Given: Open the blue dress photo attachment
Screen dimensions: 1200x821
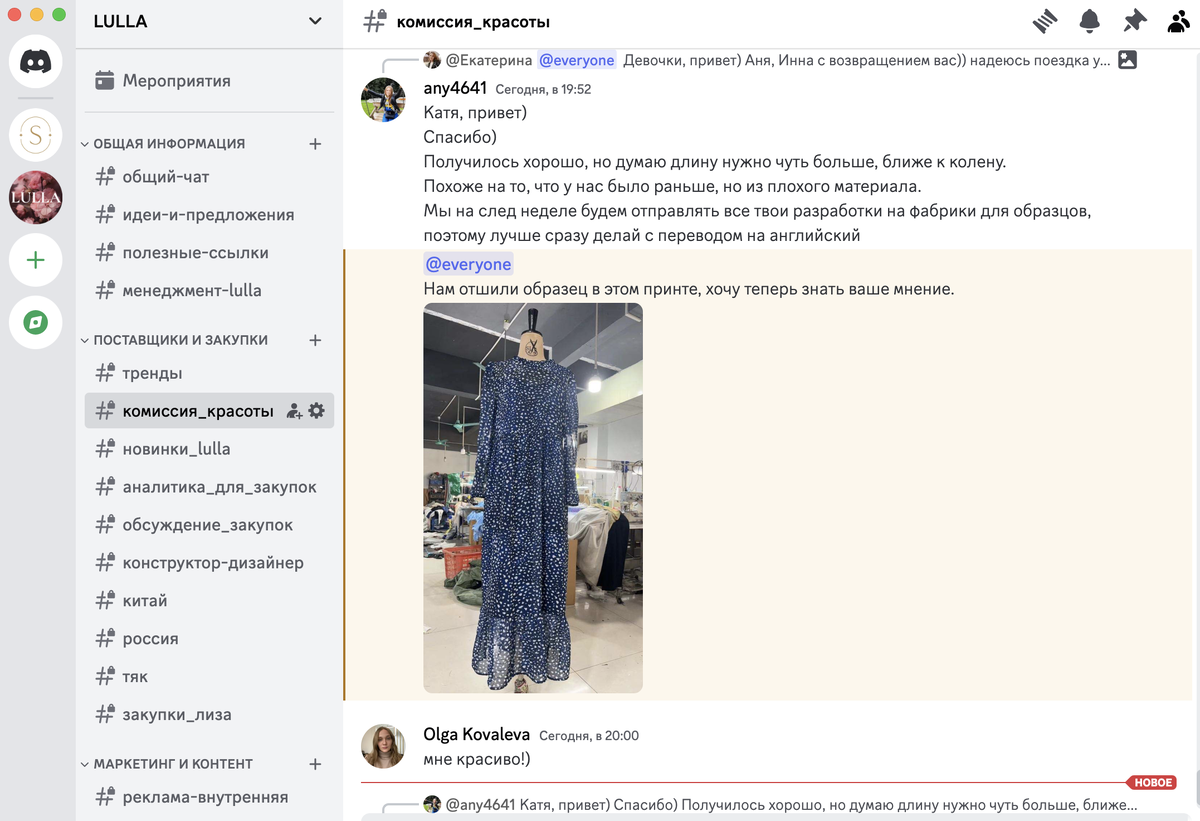Looking at the screenshot, I should [533, 498].
